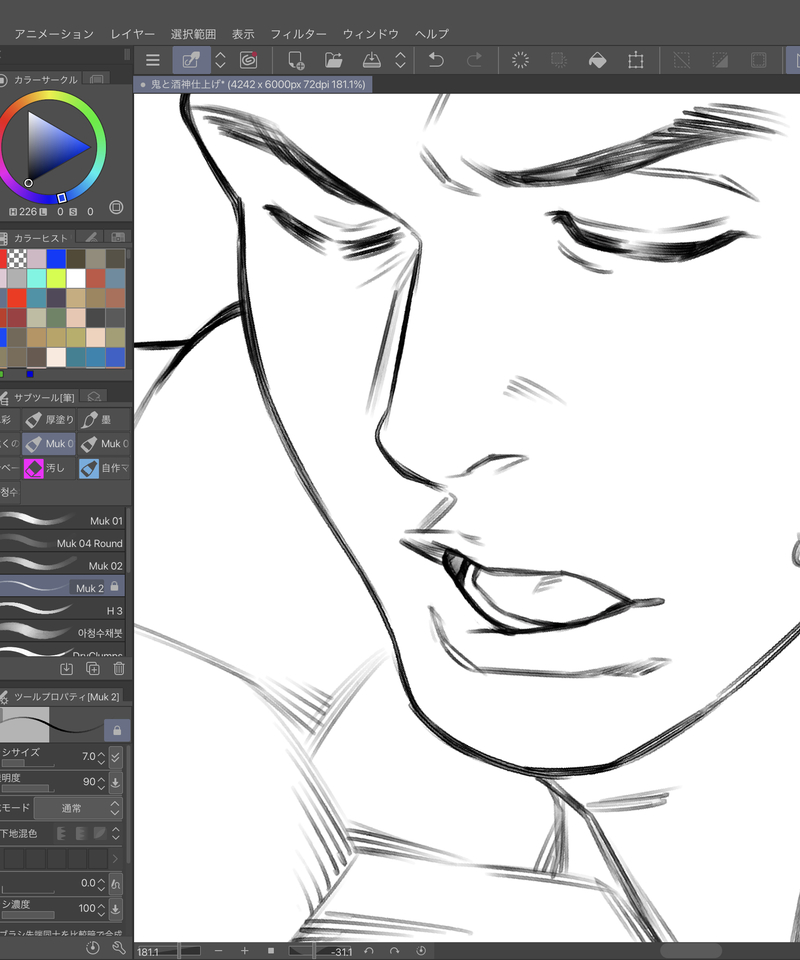Choose the Muk 02 brush
This screenshot has width=800, height=960.
62,565
